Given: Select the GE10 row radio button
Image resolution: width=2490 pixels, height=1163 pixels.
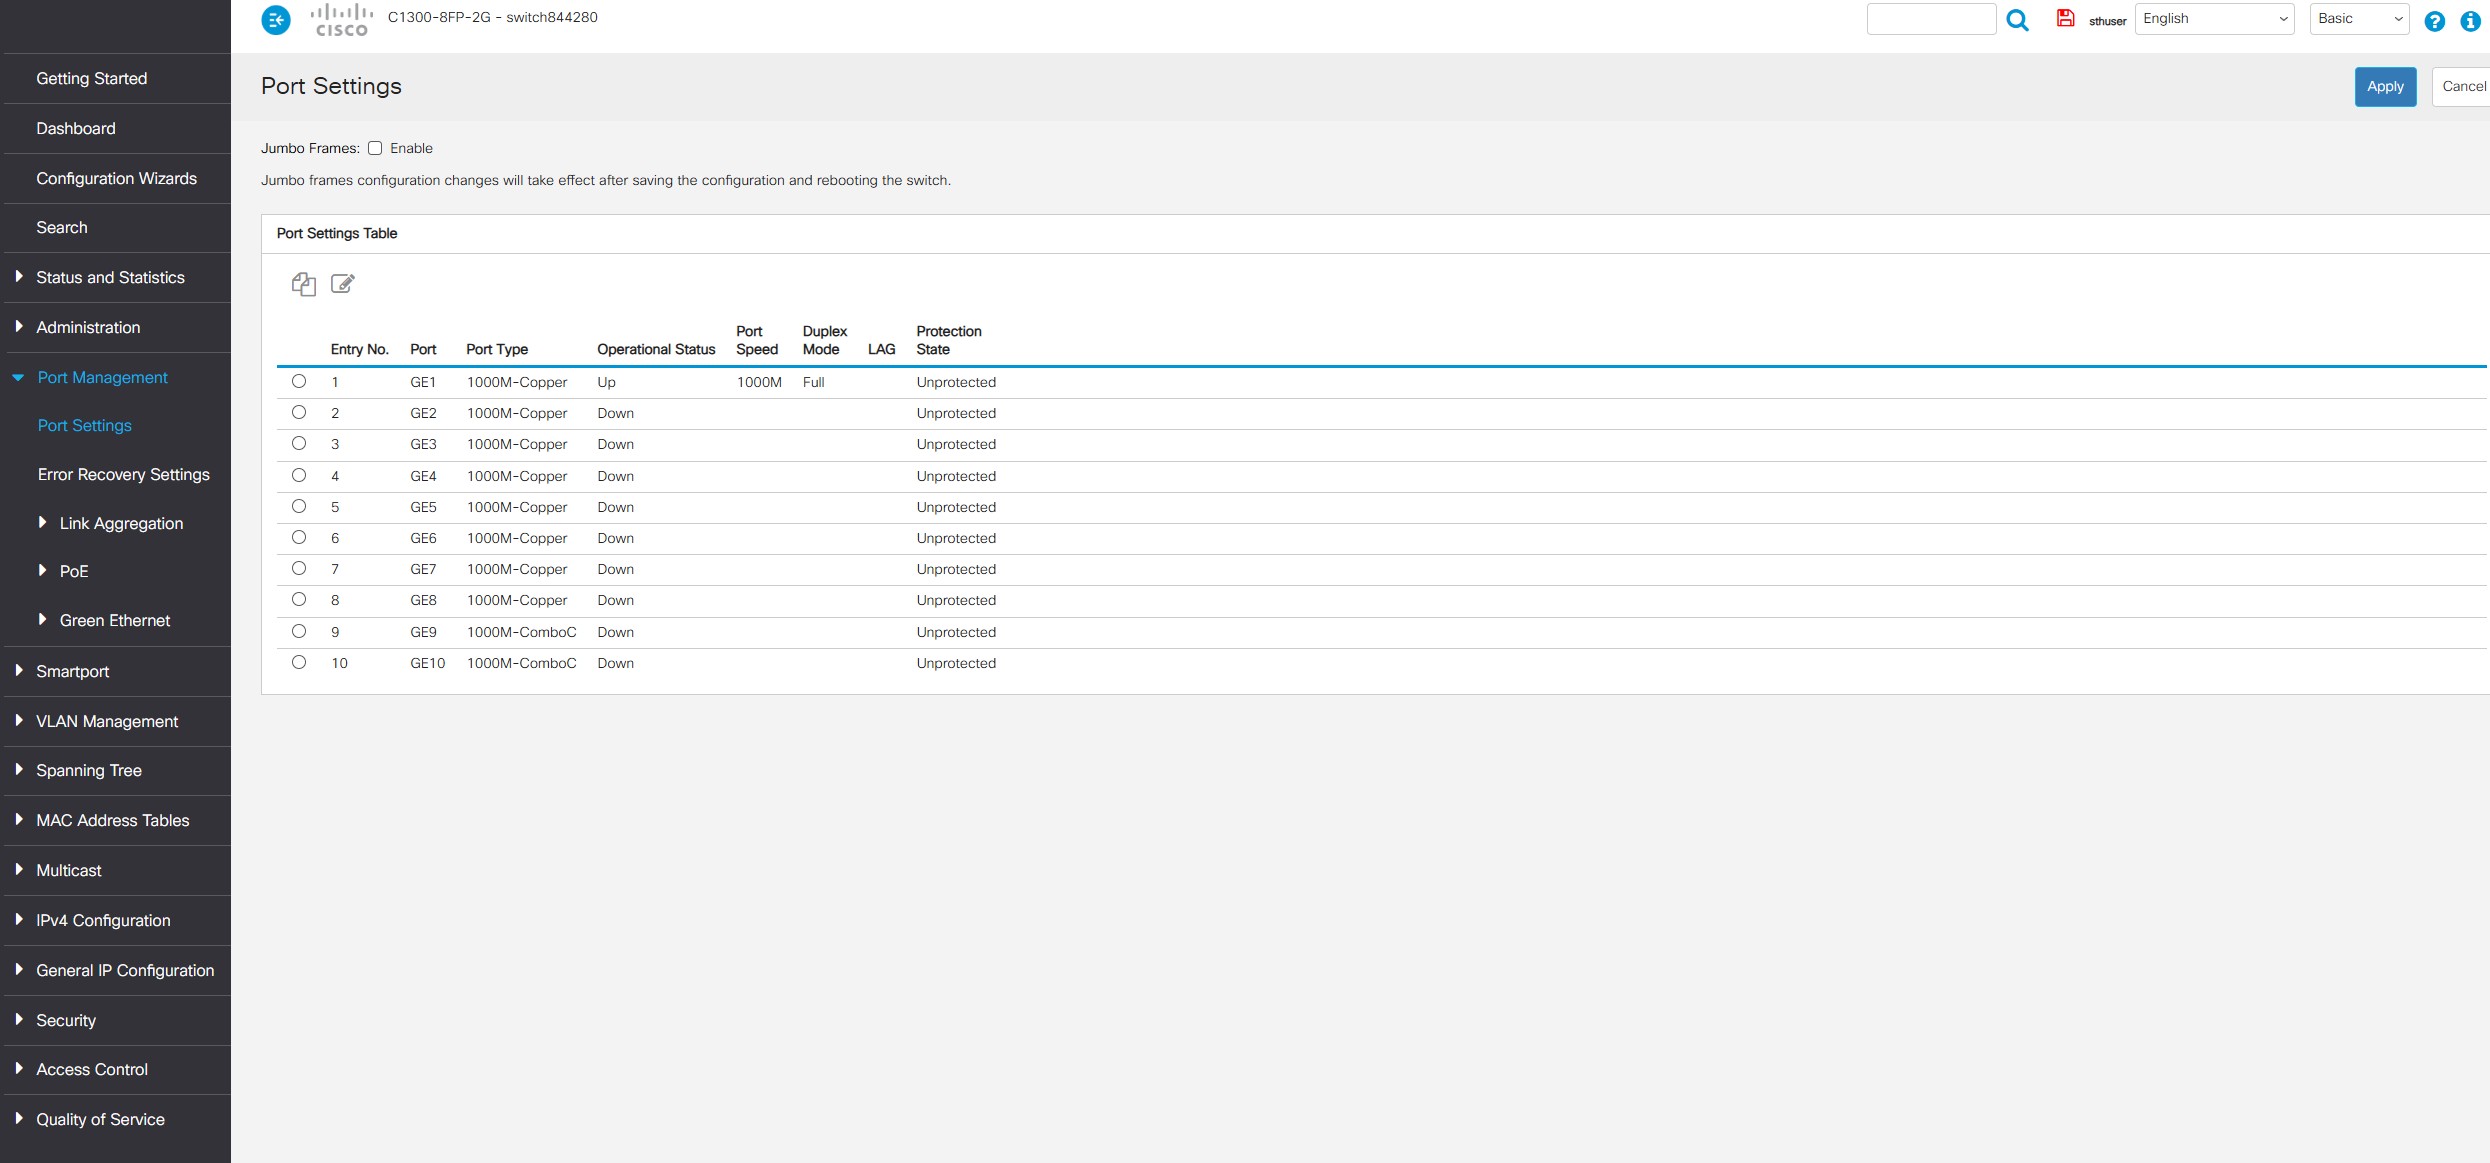Looking at the screenshot, I should [299, 662].
